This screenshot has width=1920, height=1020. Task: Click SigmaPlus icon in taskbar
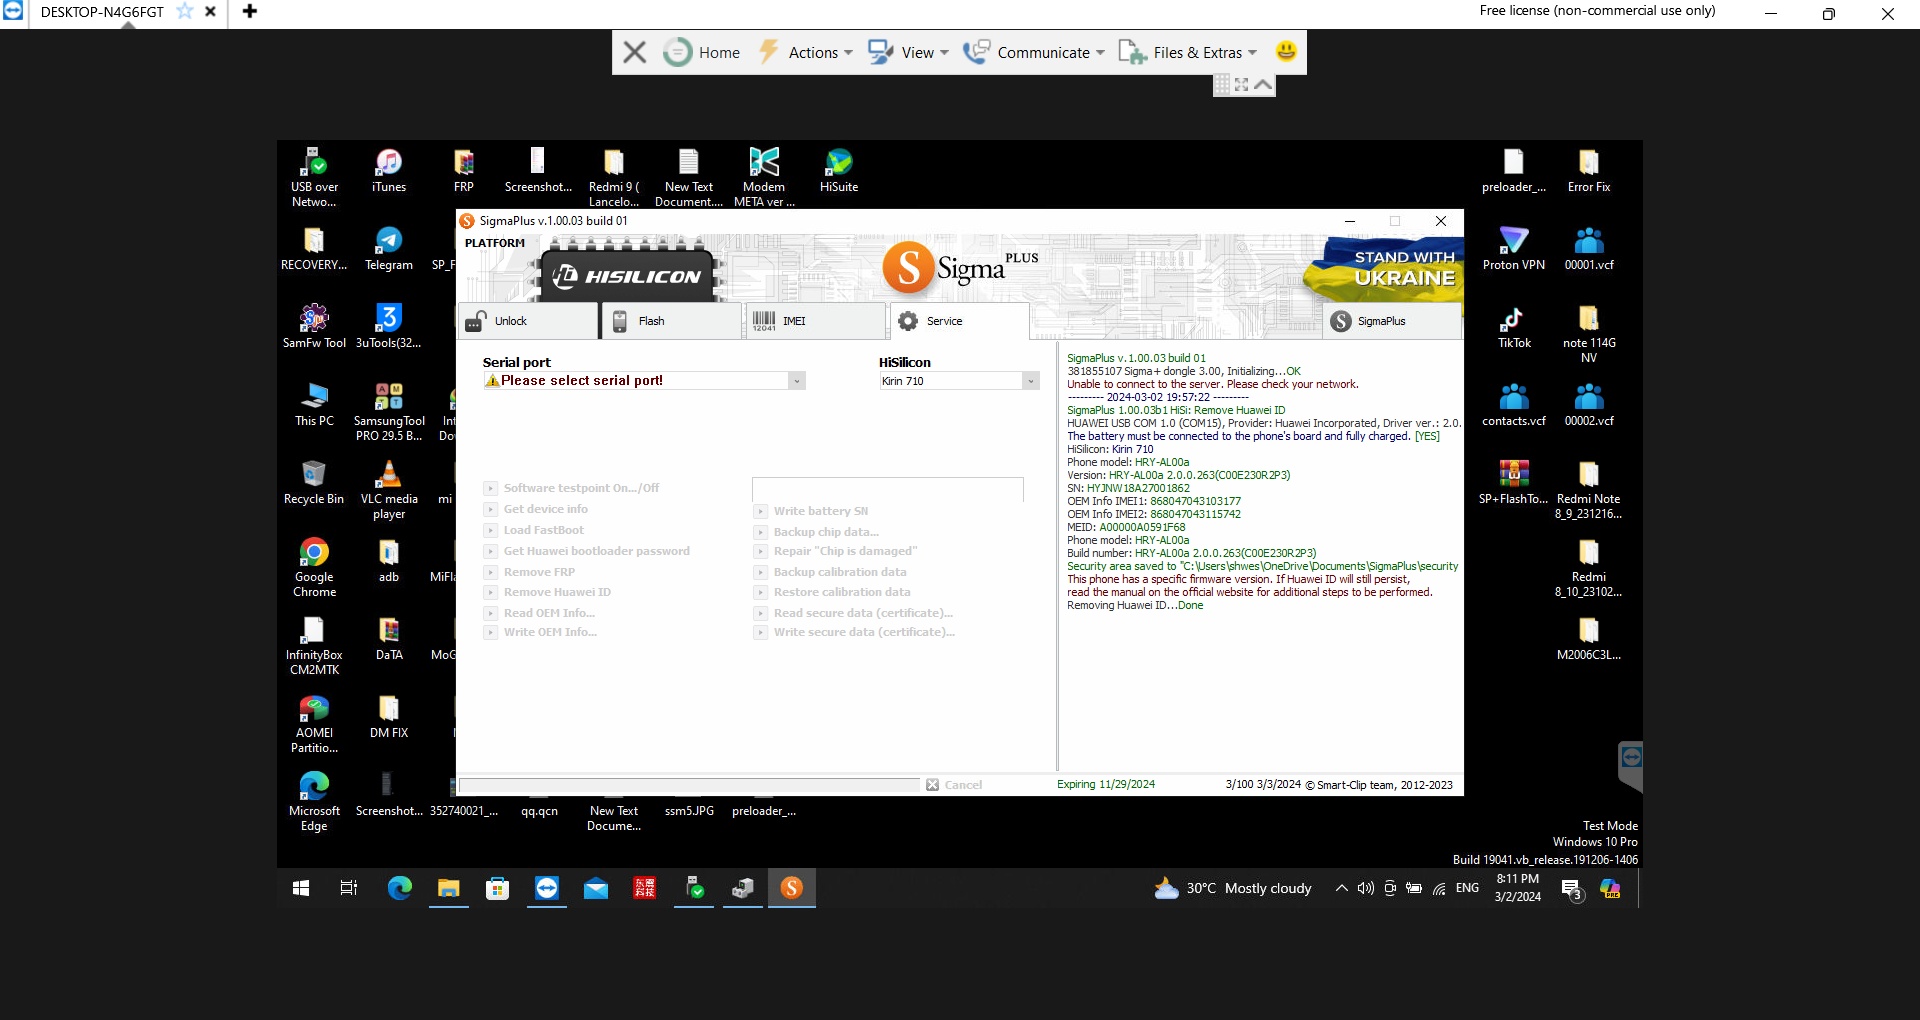pos(792,888)
